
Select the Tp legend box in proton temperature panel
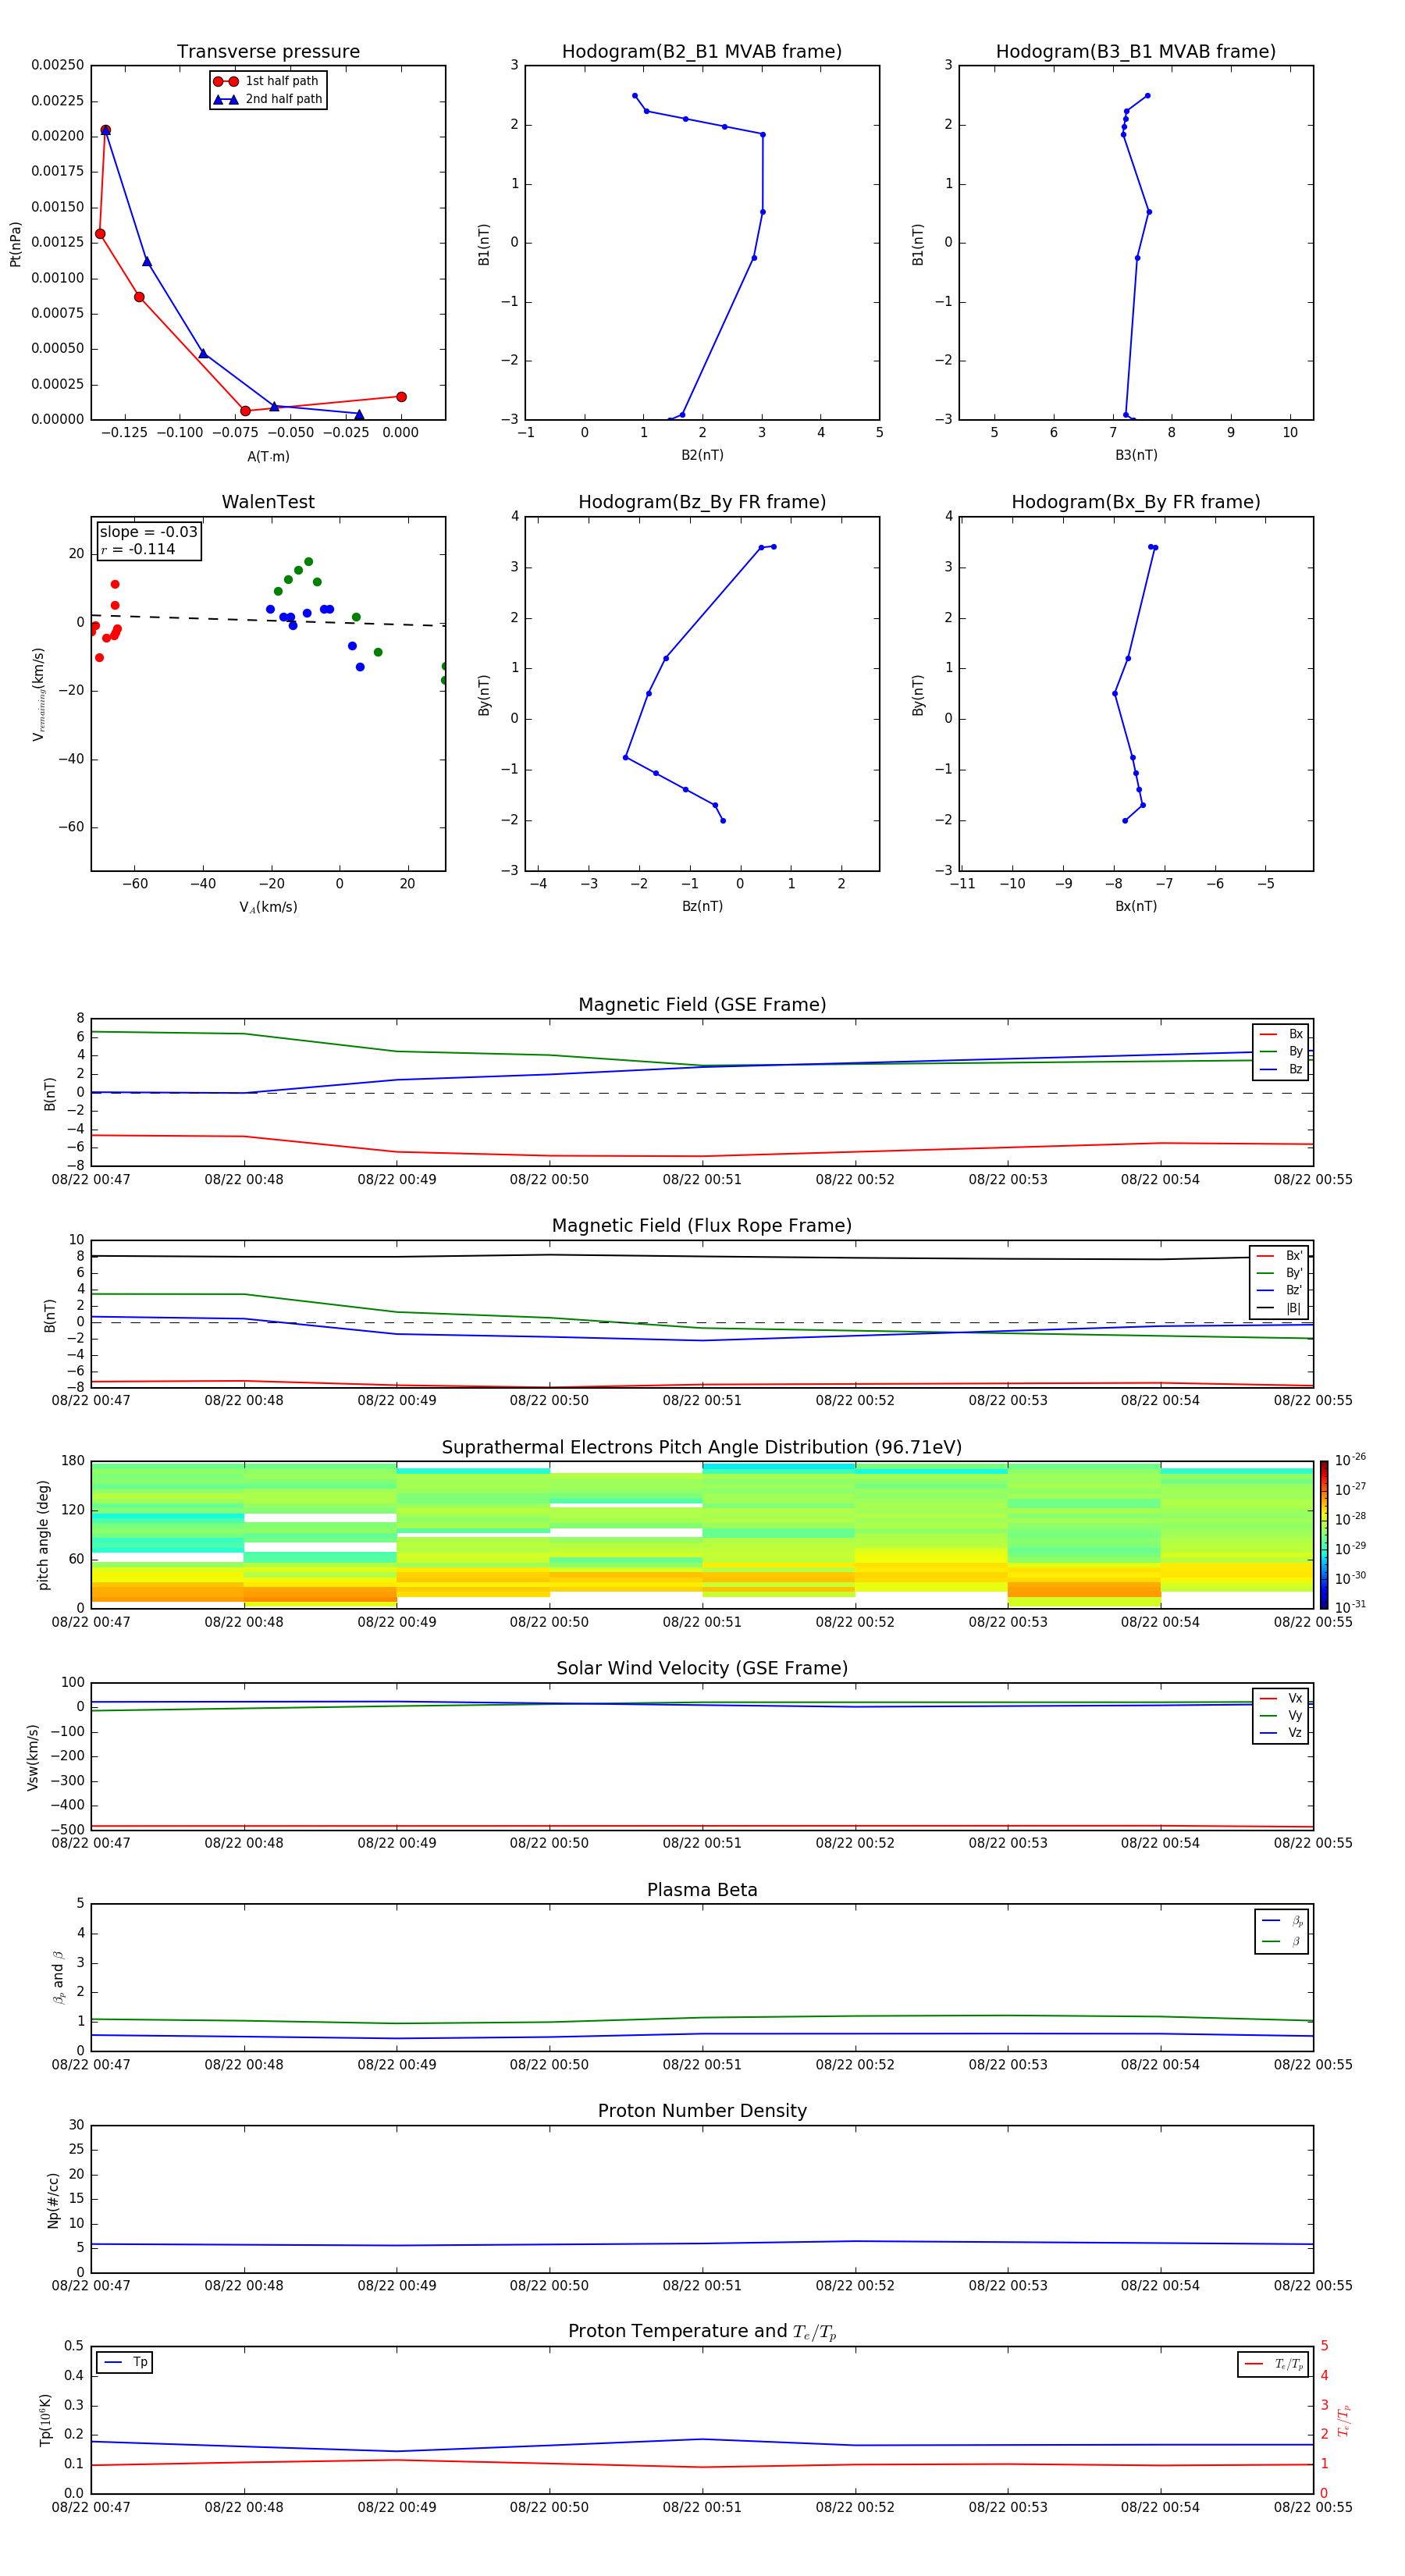point(125,2362)
